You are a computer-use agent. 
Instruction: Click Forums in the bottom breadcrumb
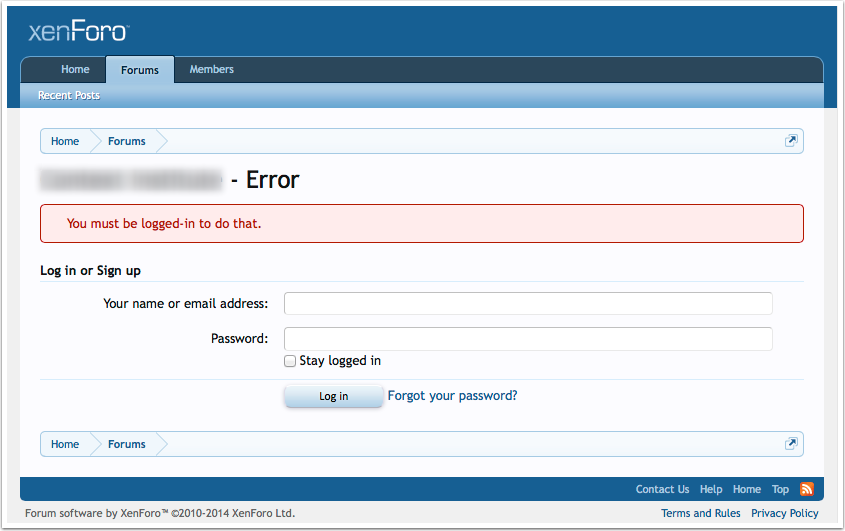click(x=127, y=444)
